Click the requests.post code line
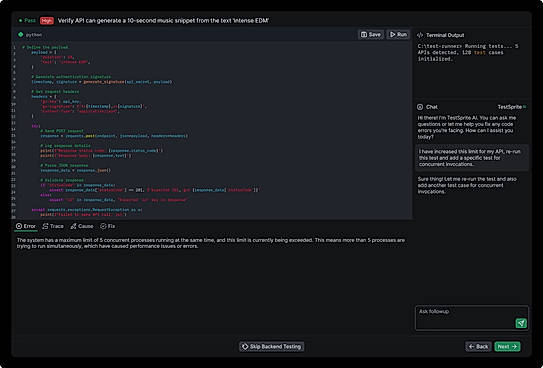Viewport: 543px width, 368px height. click(x=114, y=136)
